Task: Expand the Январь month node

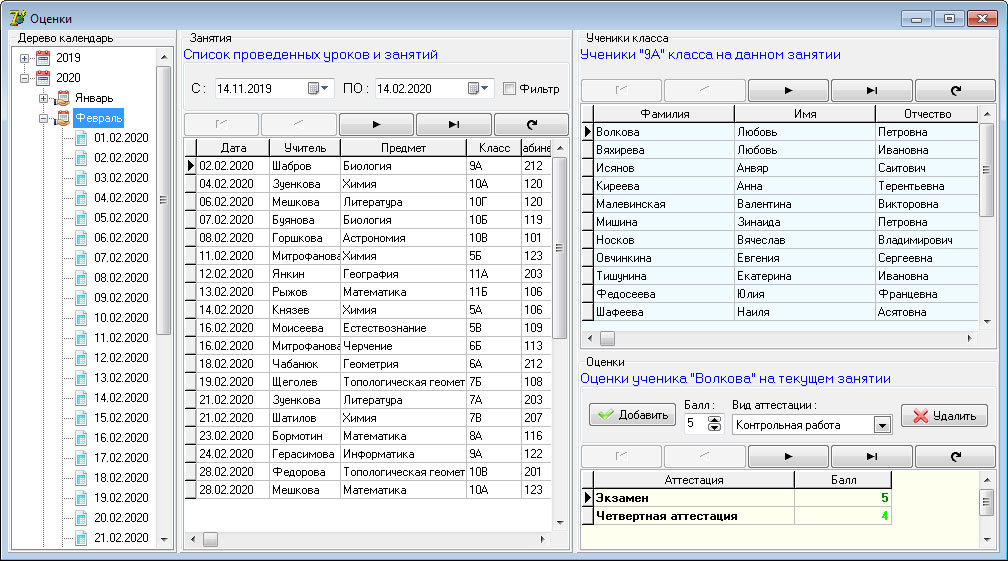Action: pyautogui.click(x=44, y=98)
